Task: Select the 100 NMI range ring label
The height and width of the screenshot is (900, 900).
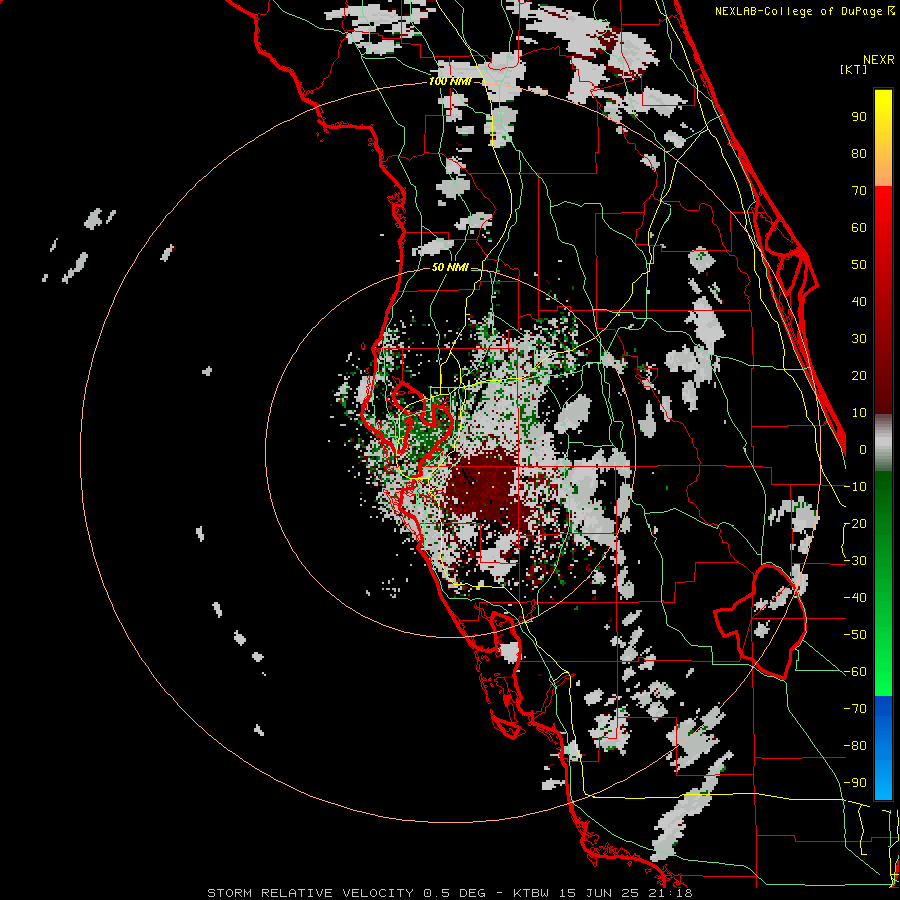Action: [450, 82]
